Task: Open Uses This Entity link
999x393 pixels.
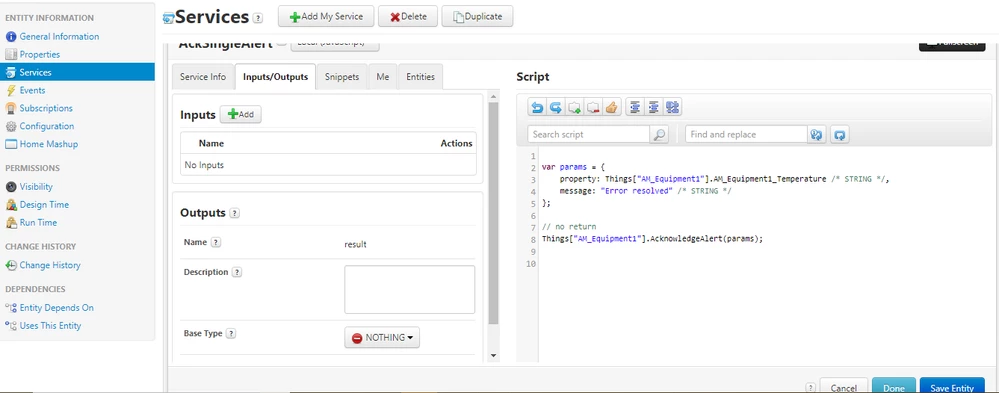Action: tap(50, 325)
